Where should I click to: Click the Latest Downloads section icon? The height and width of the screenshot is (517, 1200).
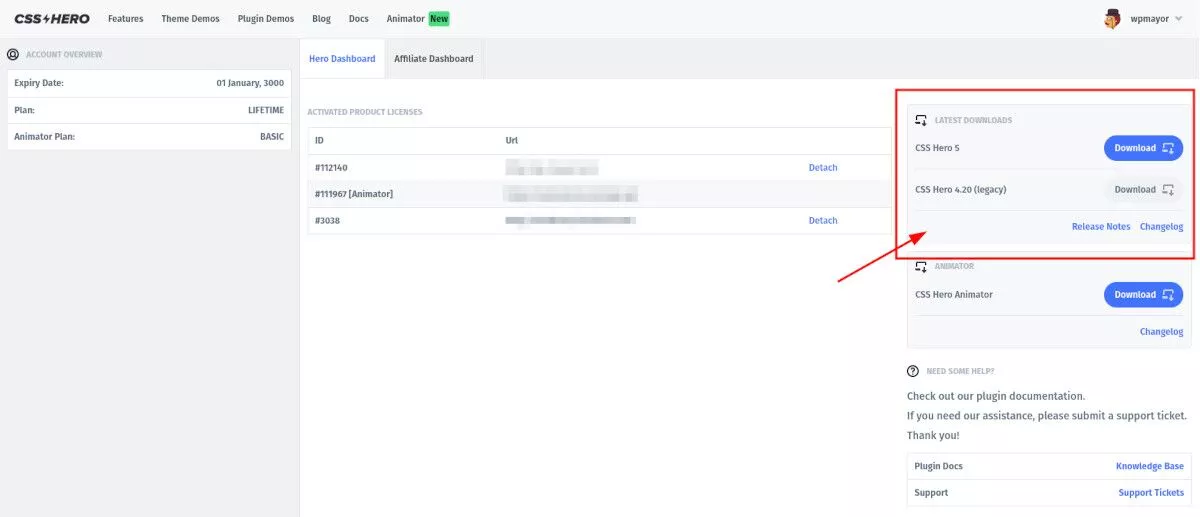coord(921,120)
